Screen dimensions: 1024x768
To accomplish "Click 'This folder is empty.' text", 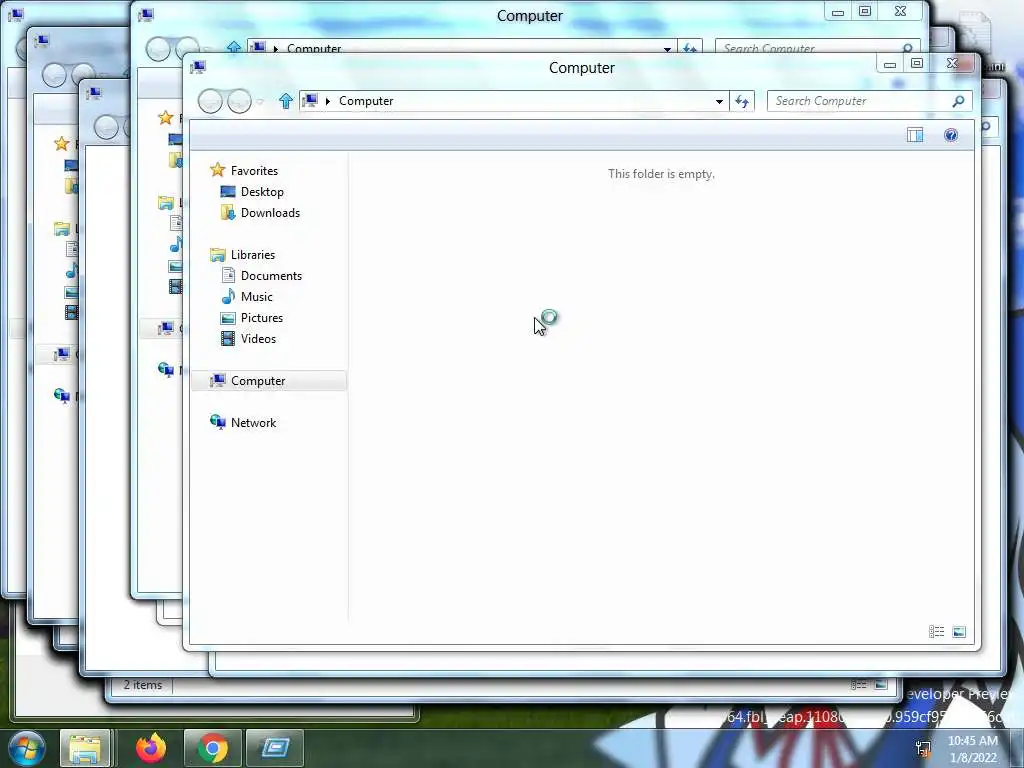I will pyautogui.click(x=661, y=174).
